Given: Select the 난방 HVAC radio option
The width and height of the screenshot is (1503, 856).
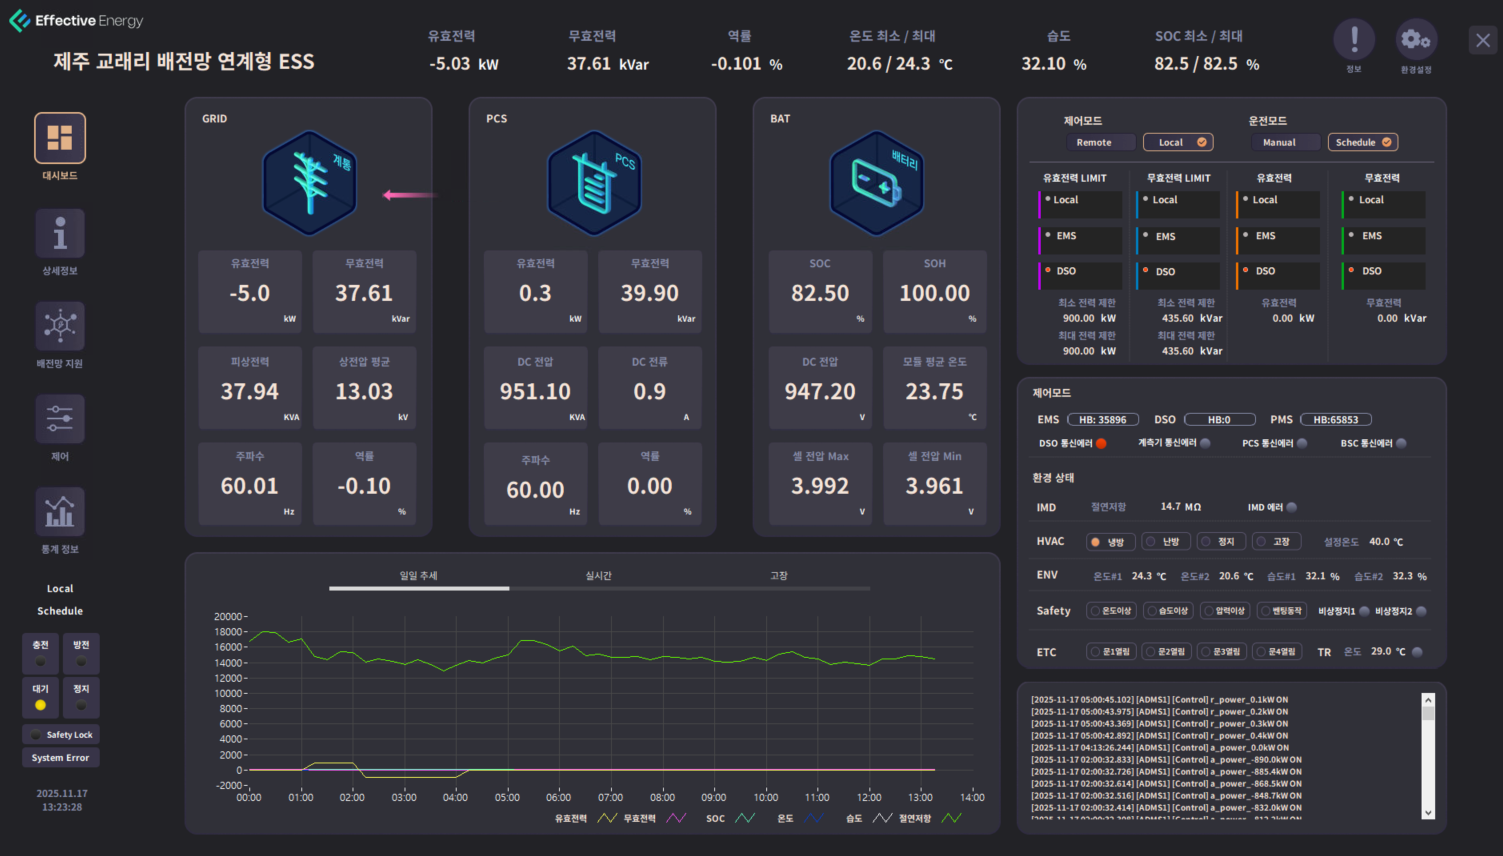Looking at the screenshot, I should (1164, 541).
